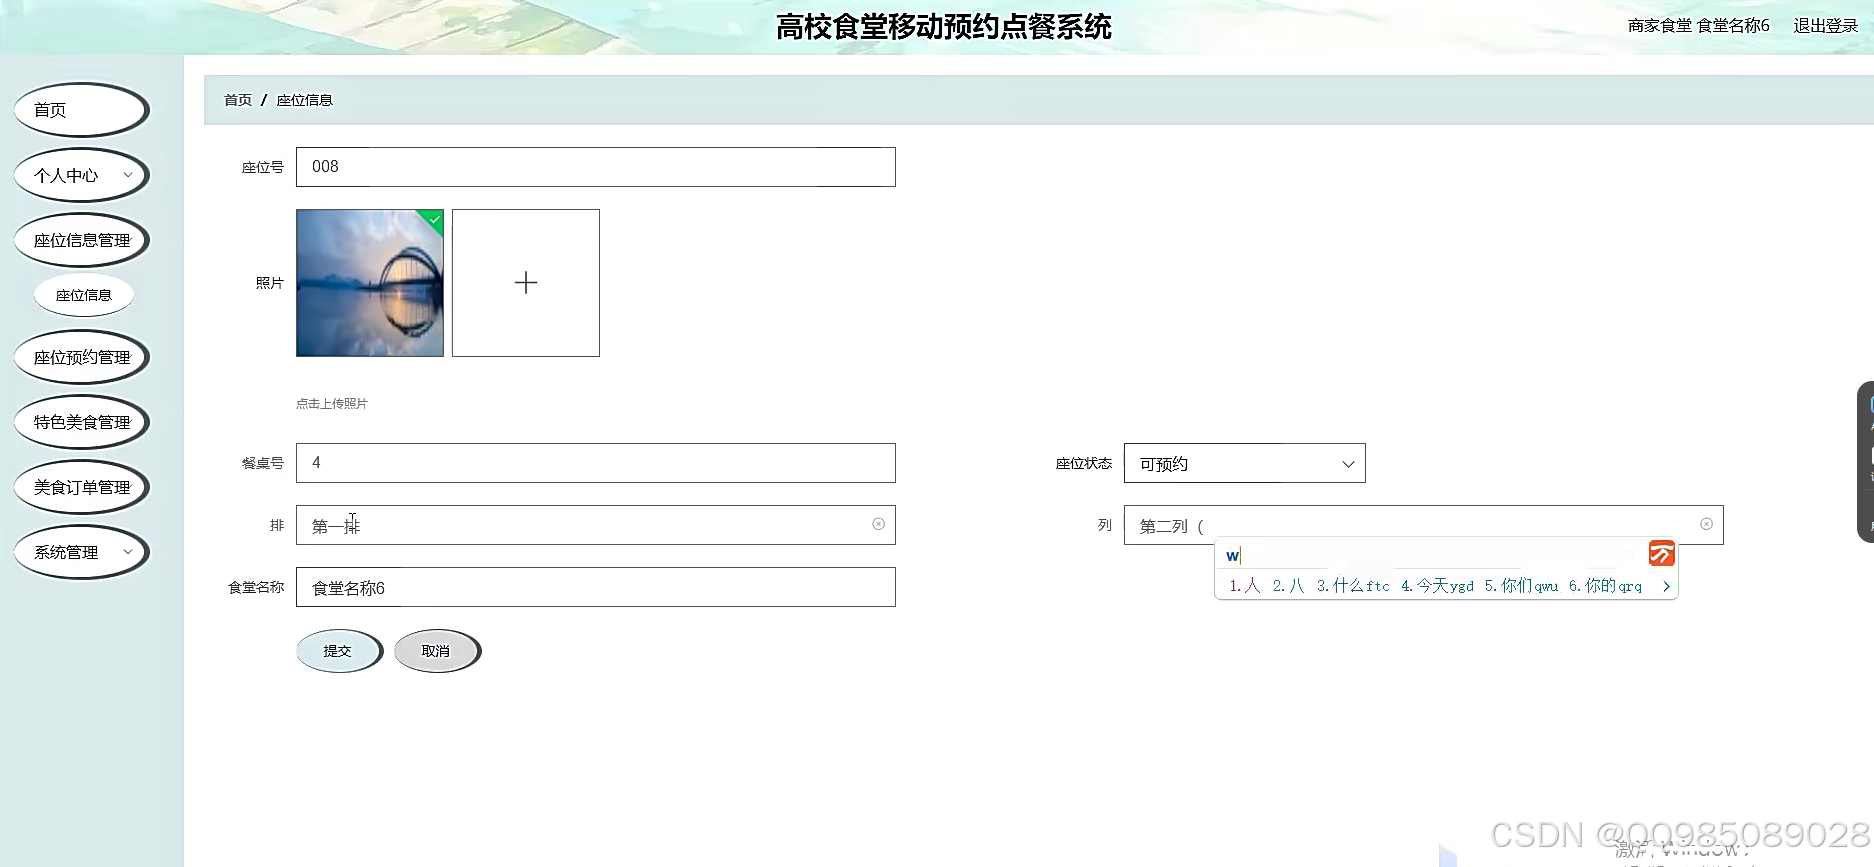This screenshot has height=867, width=1874.
Task: Choose IME candidate 4. 今天
Action: (x=1437, y=586)
